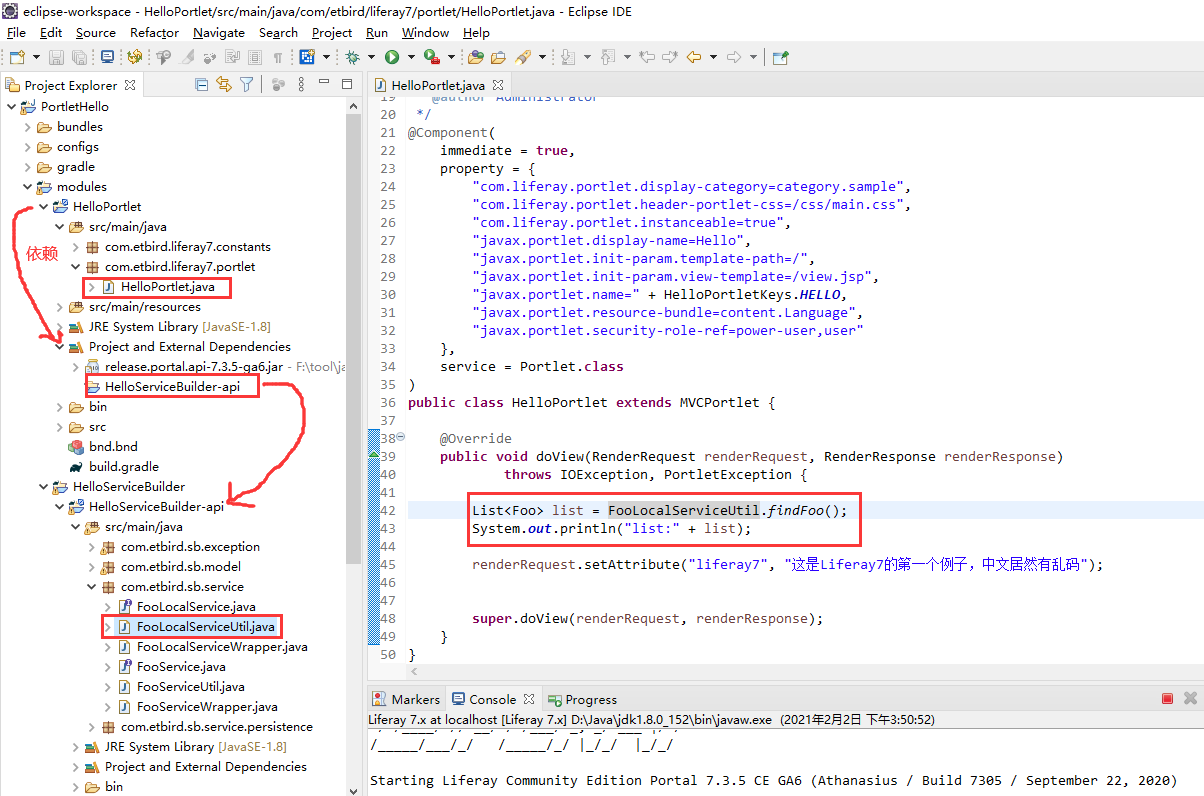This screenshot has width=1204, height=796.
Task: Open the Navigate menu
Action: pos(219,32)
